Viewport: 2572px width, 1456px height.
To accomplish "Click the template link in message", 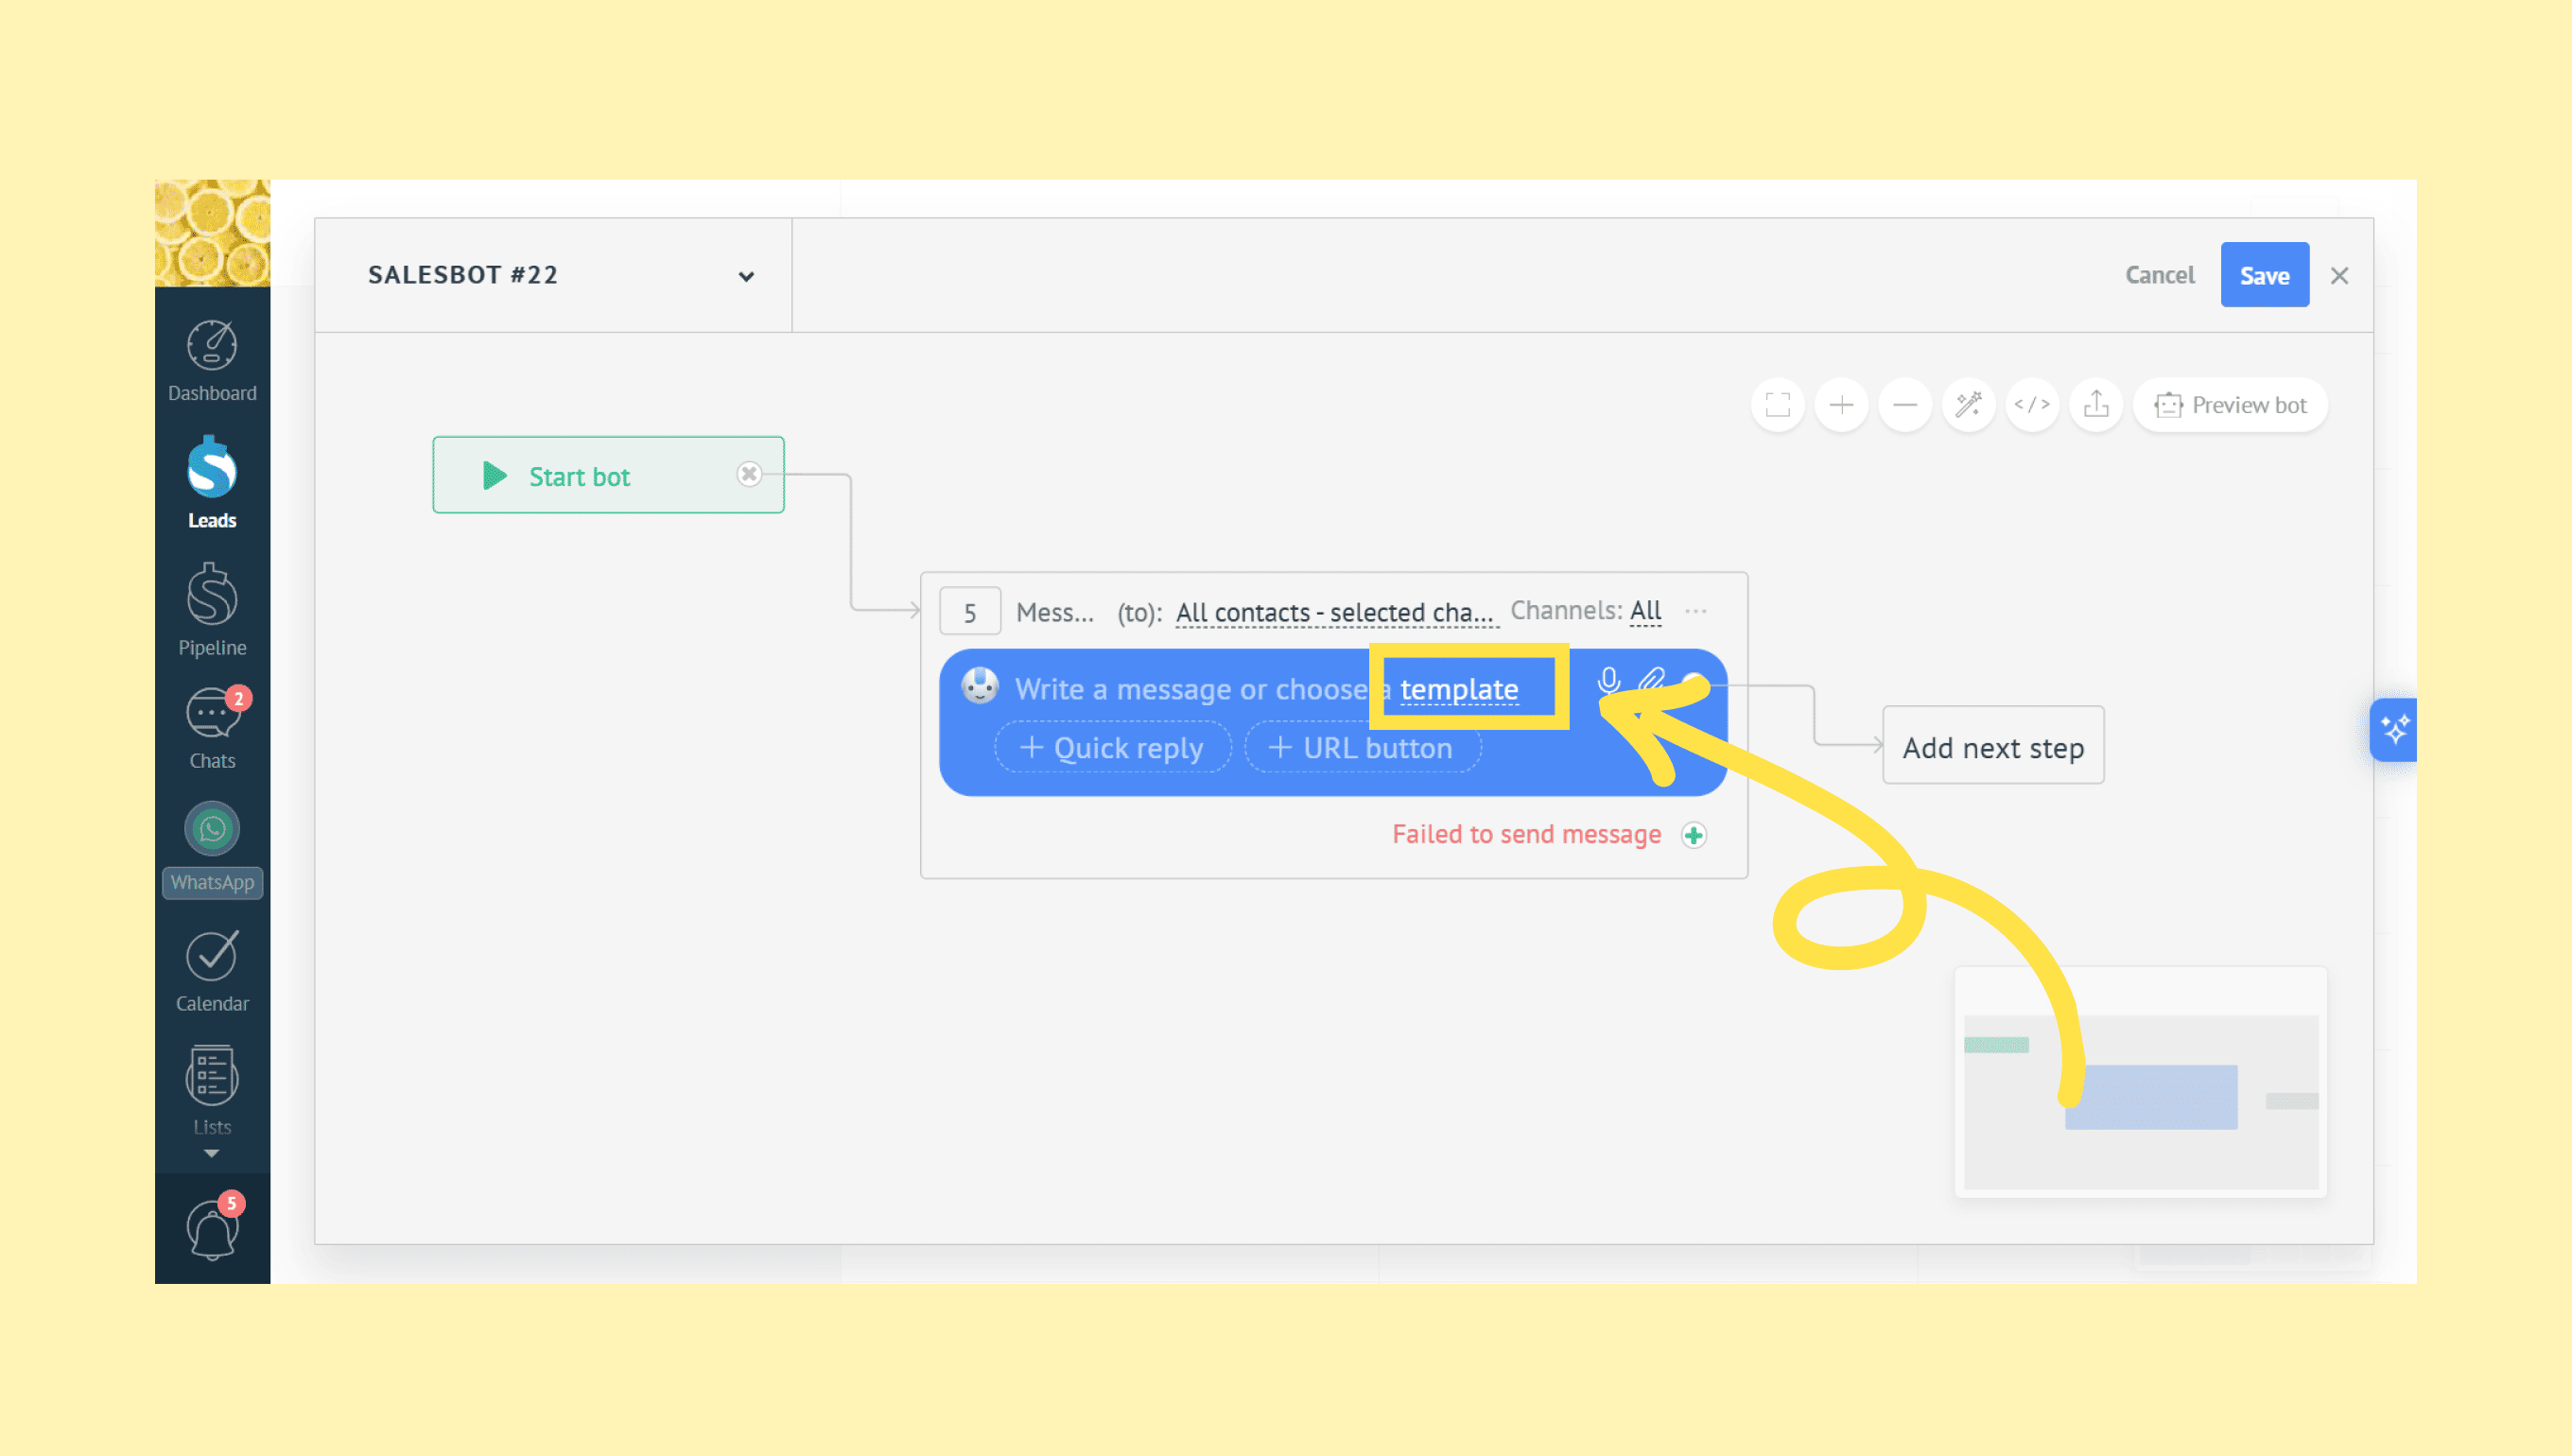I will 1458,689.
